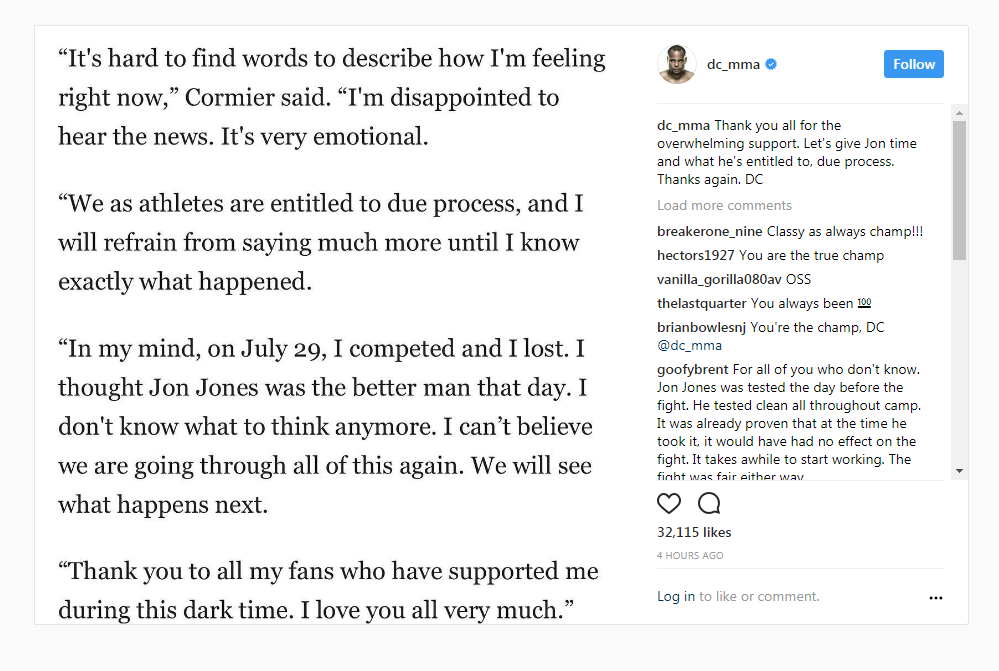Open the dc_mma profile avatar photo
999x671 pixels.
coord(677,64)
